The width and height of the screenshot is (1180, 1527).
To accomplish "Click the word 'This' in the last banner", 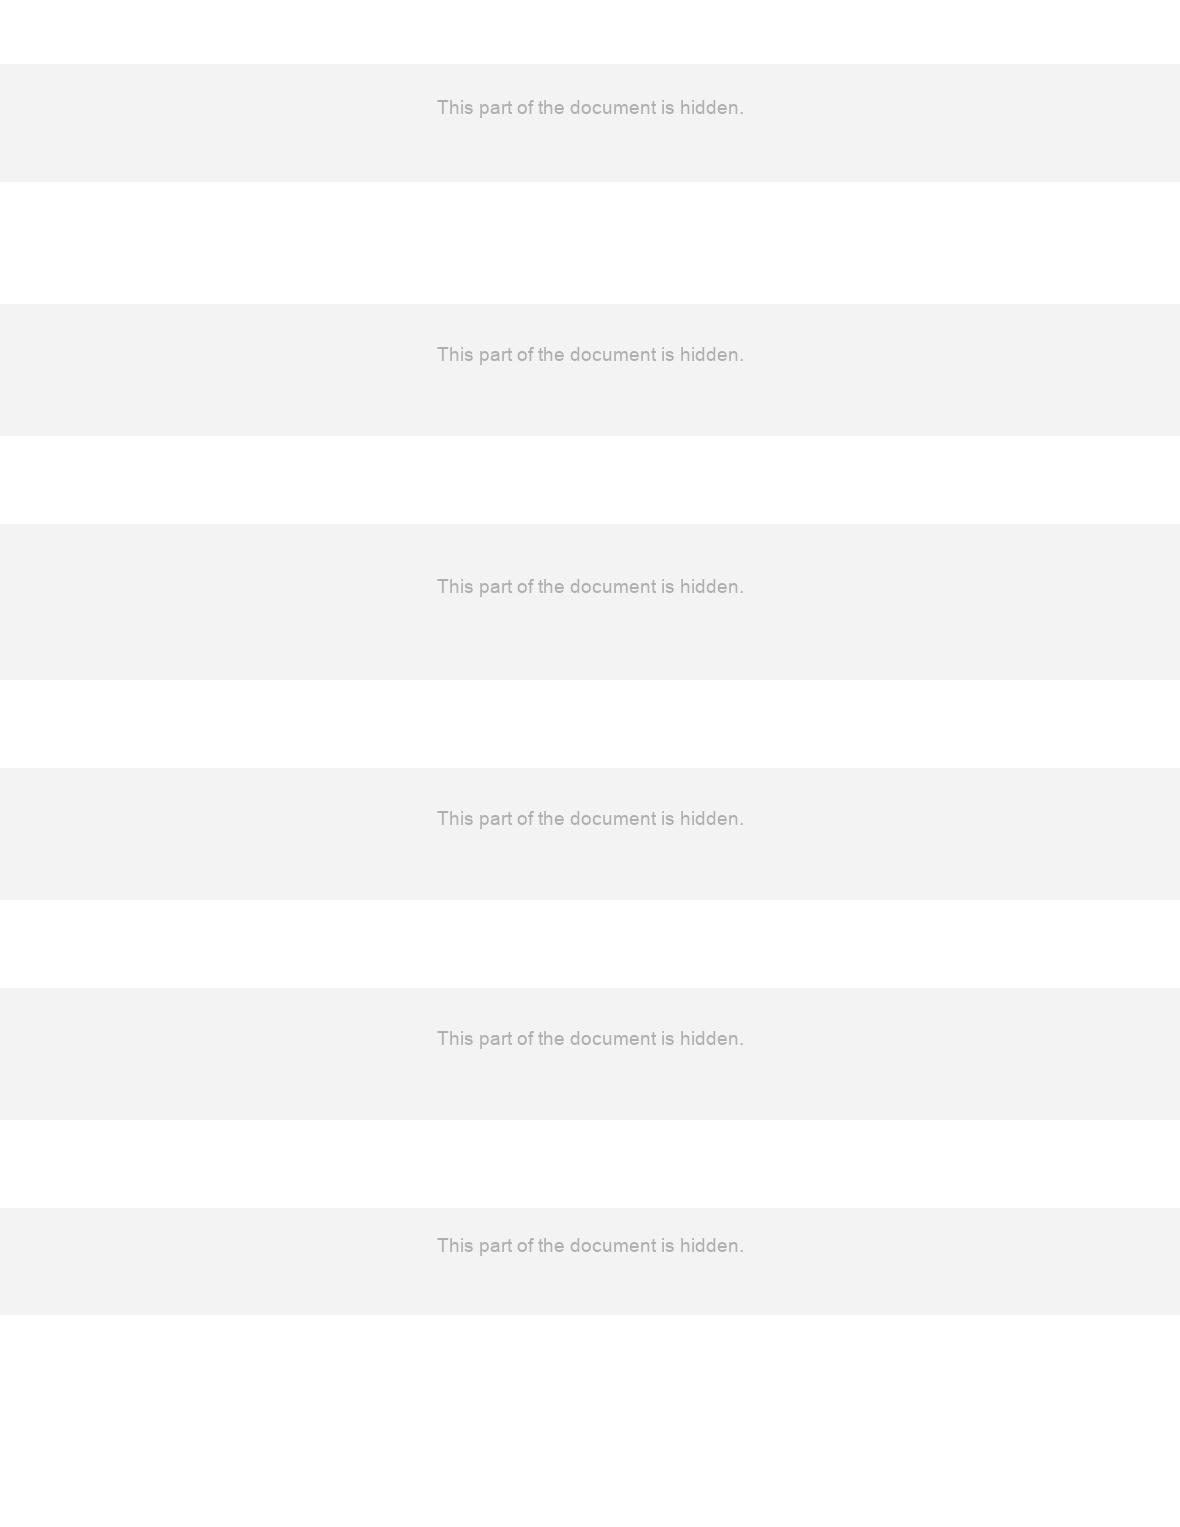I will tap(455, 1246).
